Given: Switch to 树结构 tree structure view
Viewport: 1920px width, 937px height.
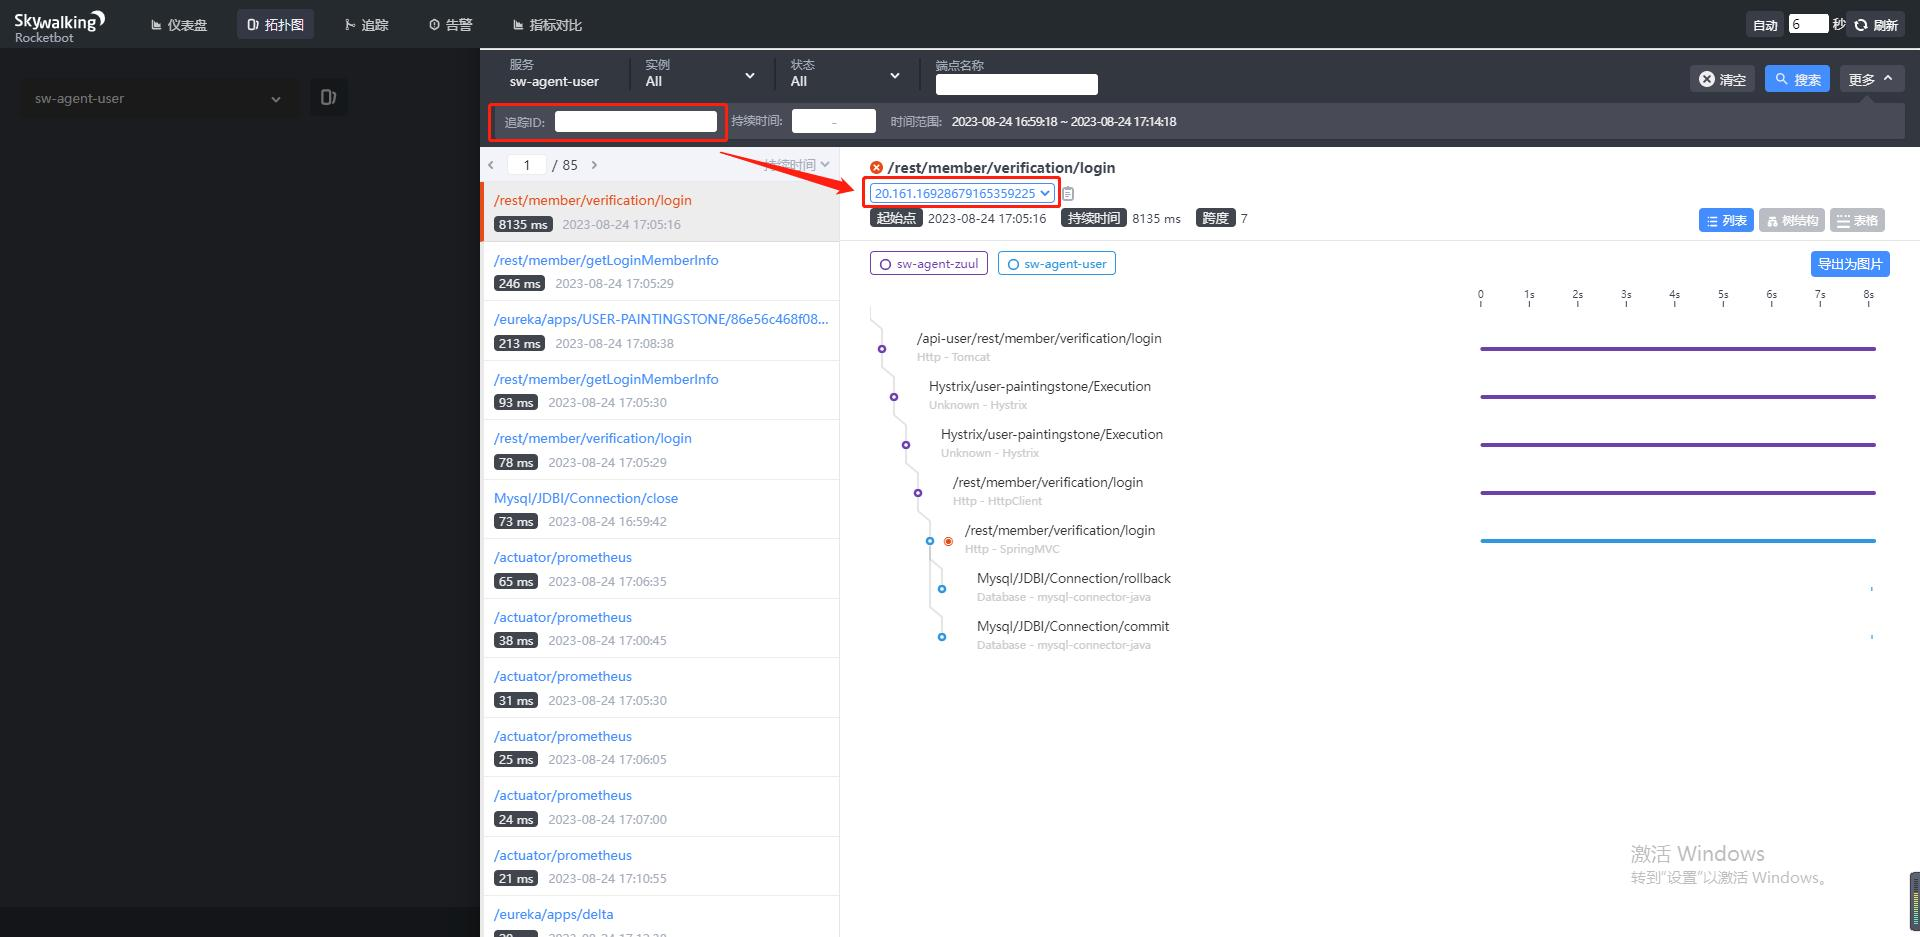Looking at the screenshot, I should 1792,221.
